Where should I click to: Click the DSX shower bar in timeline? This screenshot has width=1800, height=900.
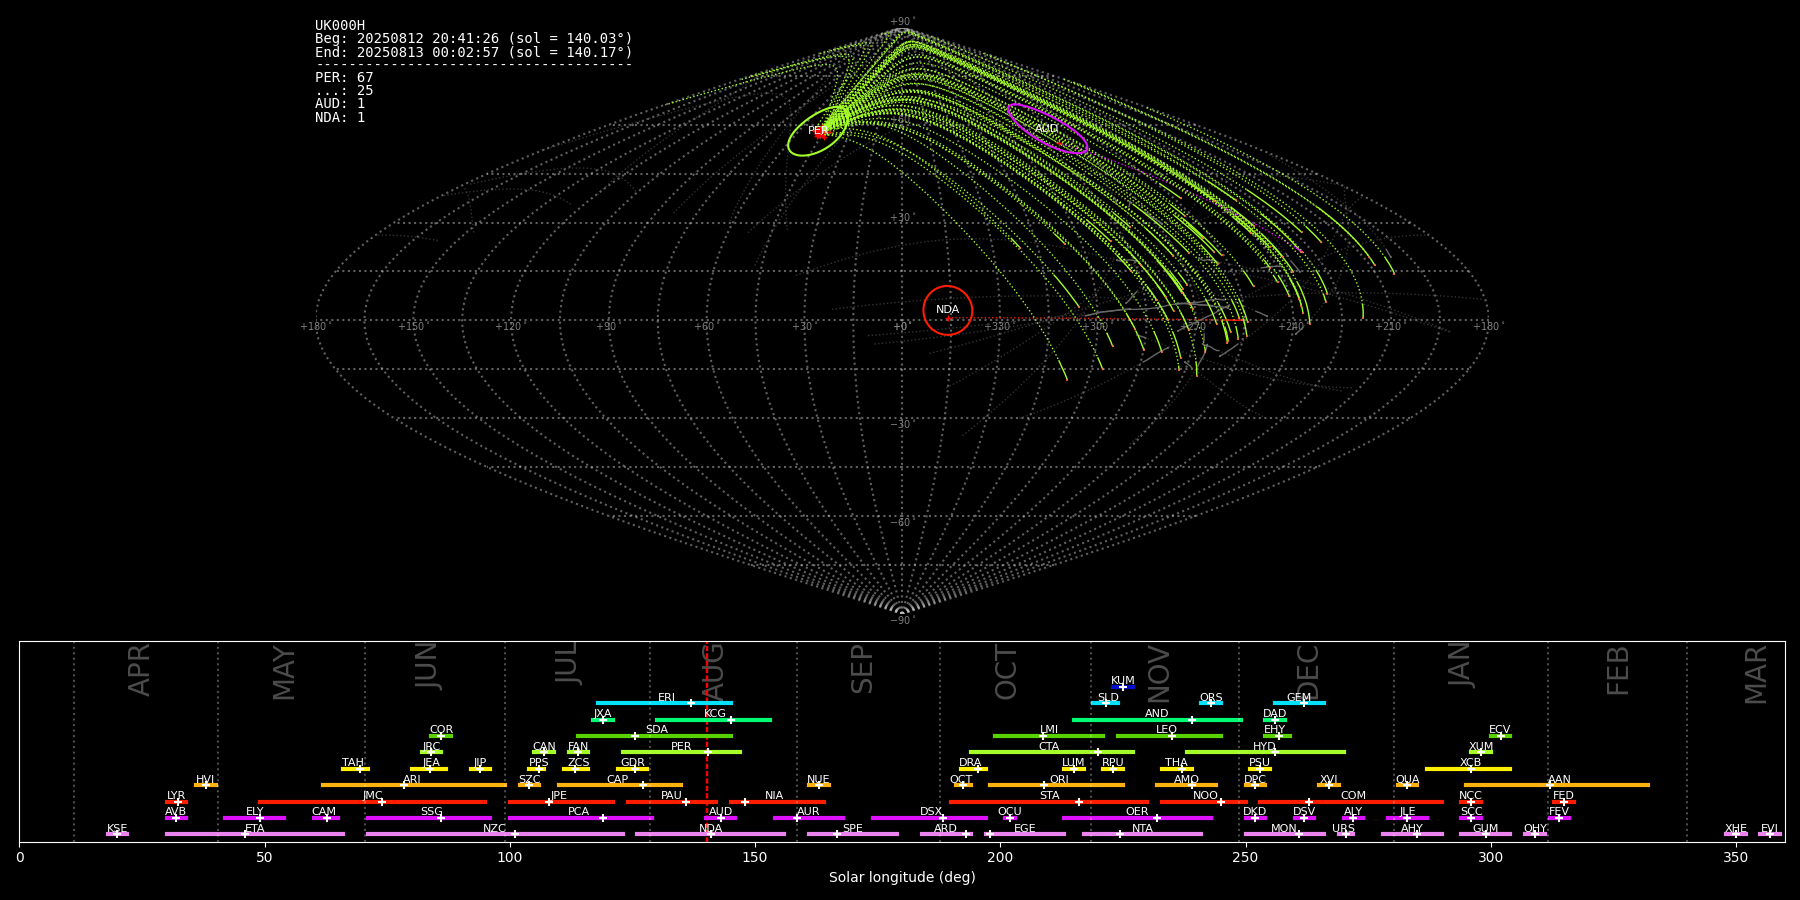(929, 818)
